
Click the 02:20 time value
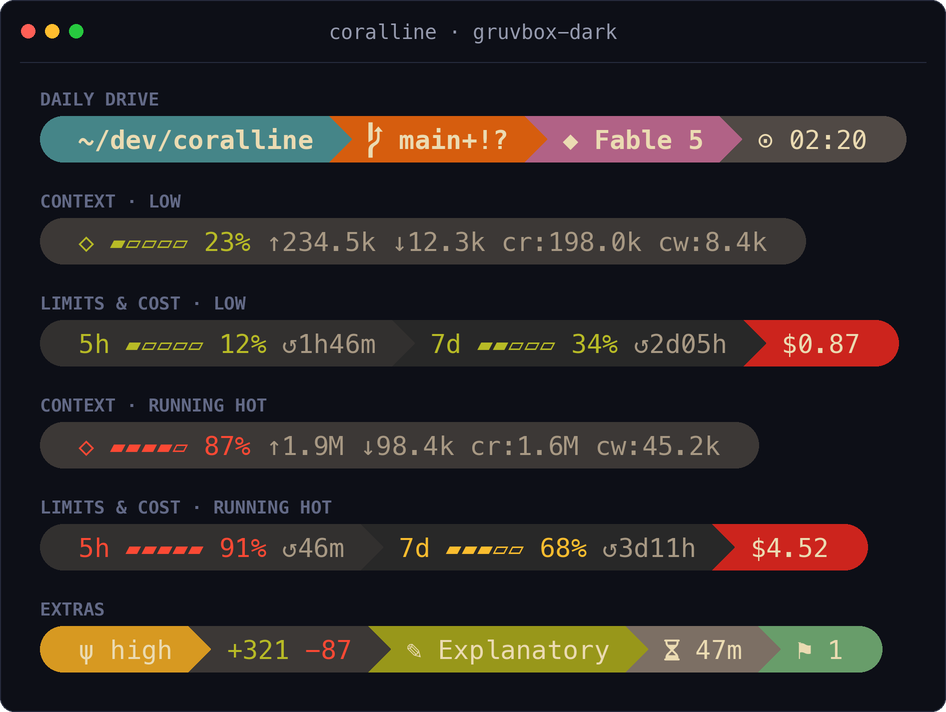click(x=828, y=140)
